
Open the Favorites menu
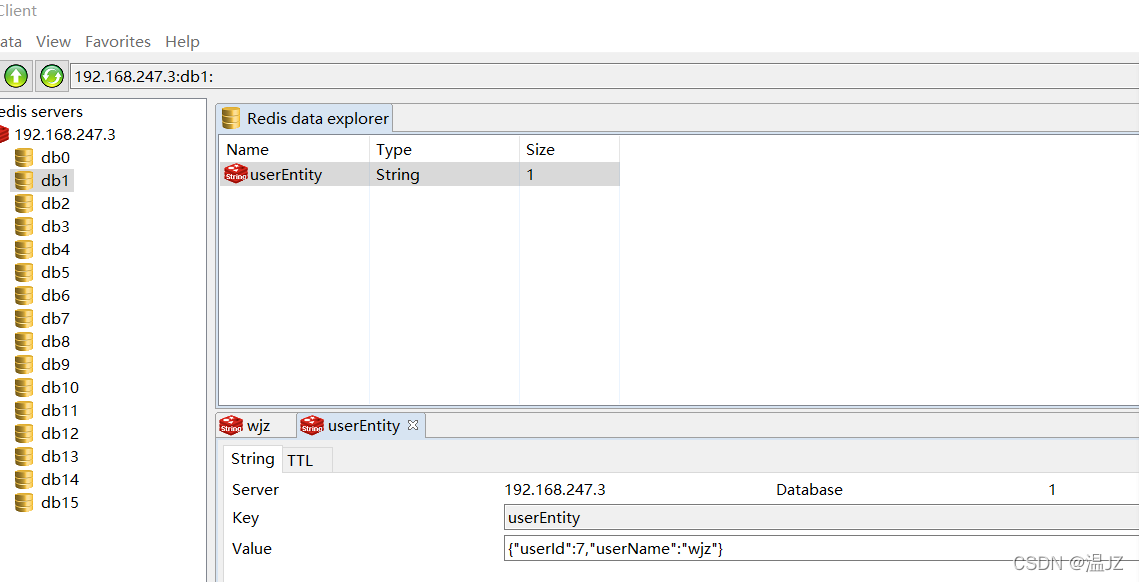coord(118,41)
